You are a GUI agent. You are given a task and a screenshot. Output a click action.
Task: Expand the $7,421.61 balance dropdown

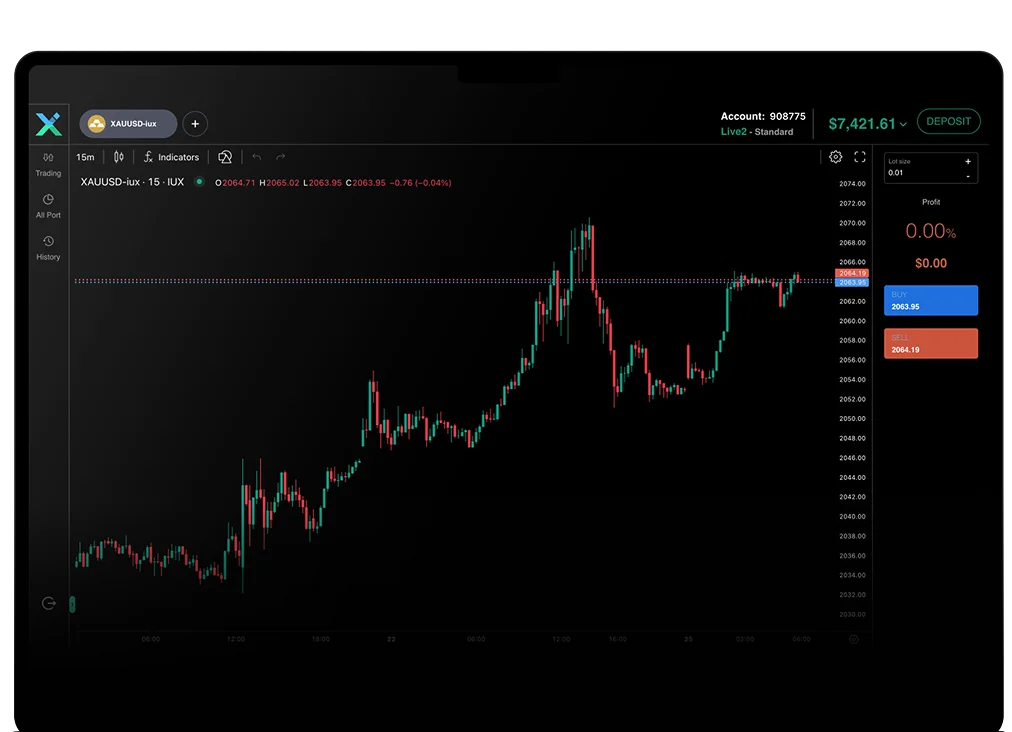coord(903,124)
